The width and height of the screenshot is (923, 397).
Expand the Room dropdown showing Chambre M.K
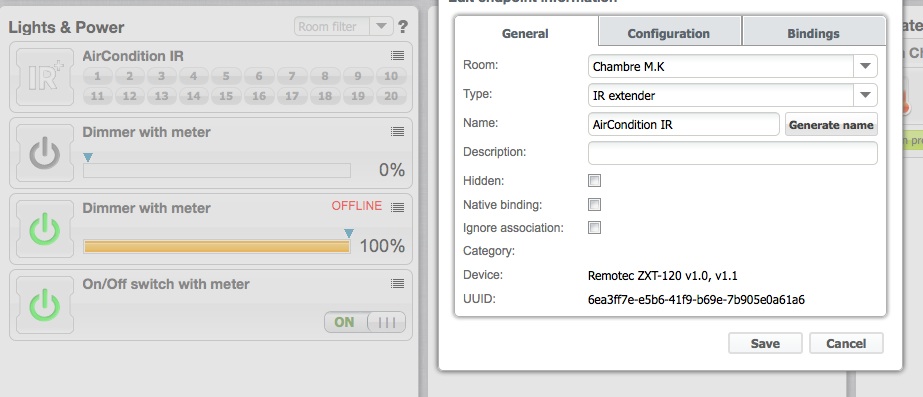click(x=865, y=66)
